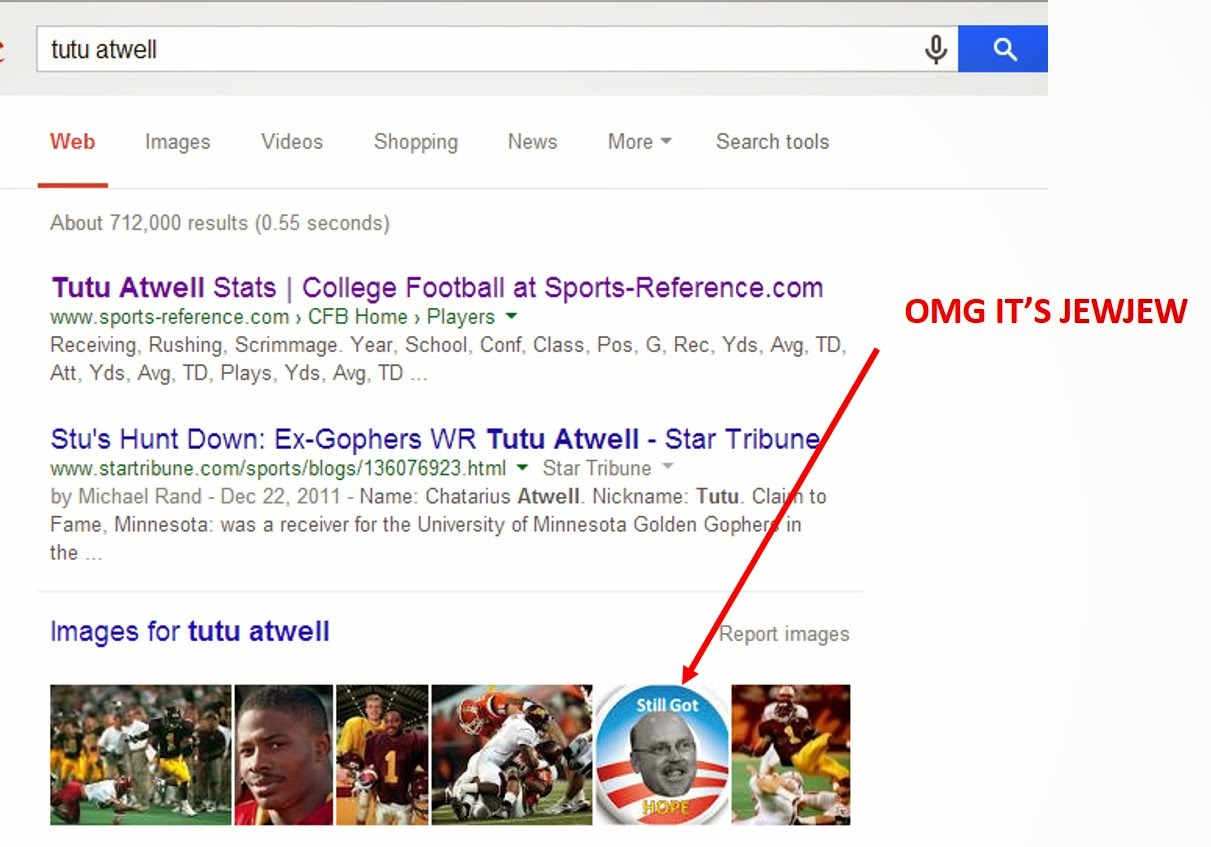Screen dimensions: 1211x847
Task: Click the microphone voice search icon
Action: 935,49
